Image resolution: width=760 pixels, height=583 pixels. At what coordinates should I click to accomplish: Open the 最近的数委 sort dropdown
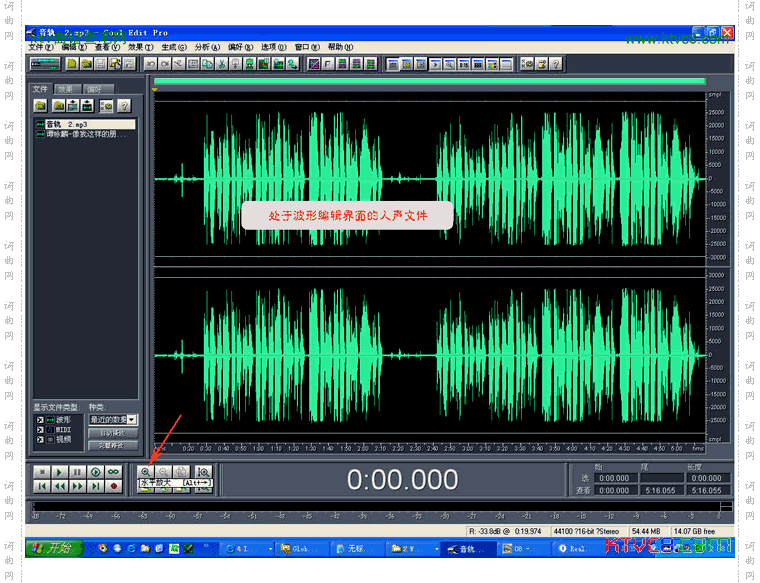132,419
